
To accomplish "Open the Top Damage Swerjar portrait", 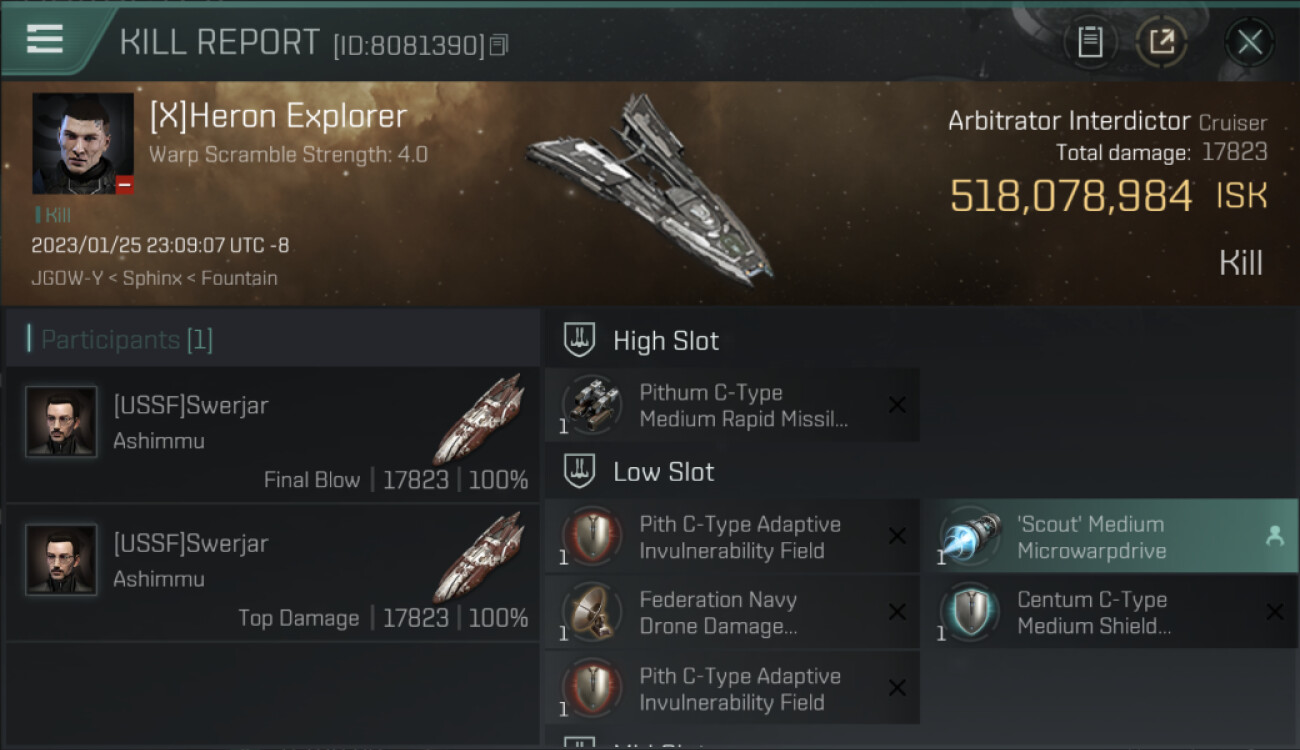I will [61, 560].
